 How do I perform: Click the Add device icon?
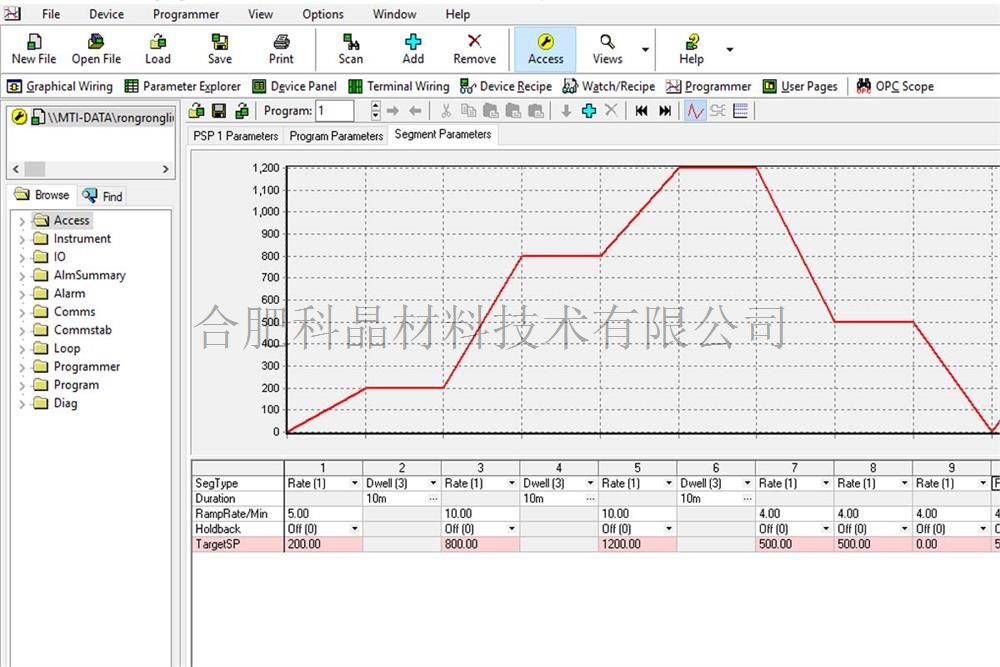pyautogui.click(x=413, y=48)
